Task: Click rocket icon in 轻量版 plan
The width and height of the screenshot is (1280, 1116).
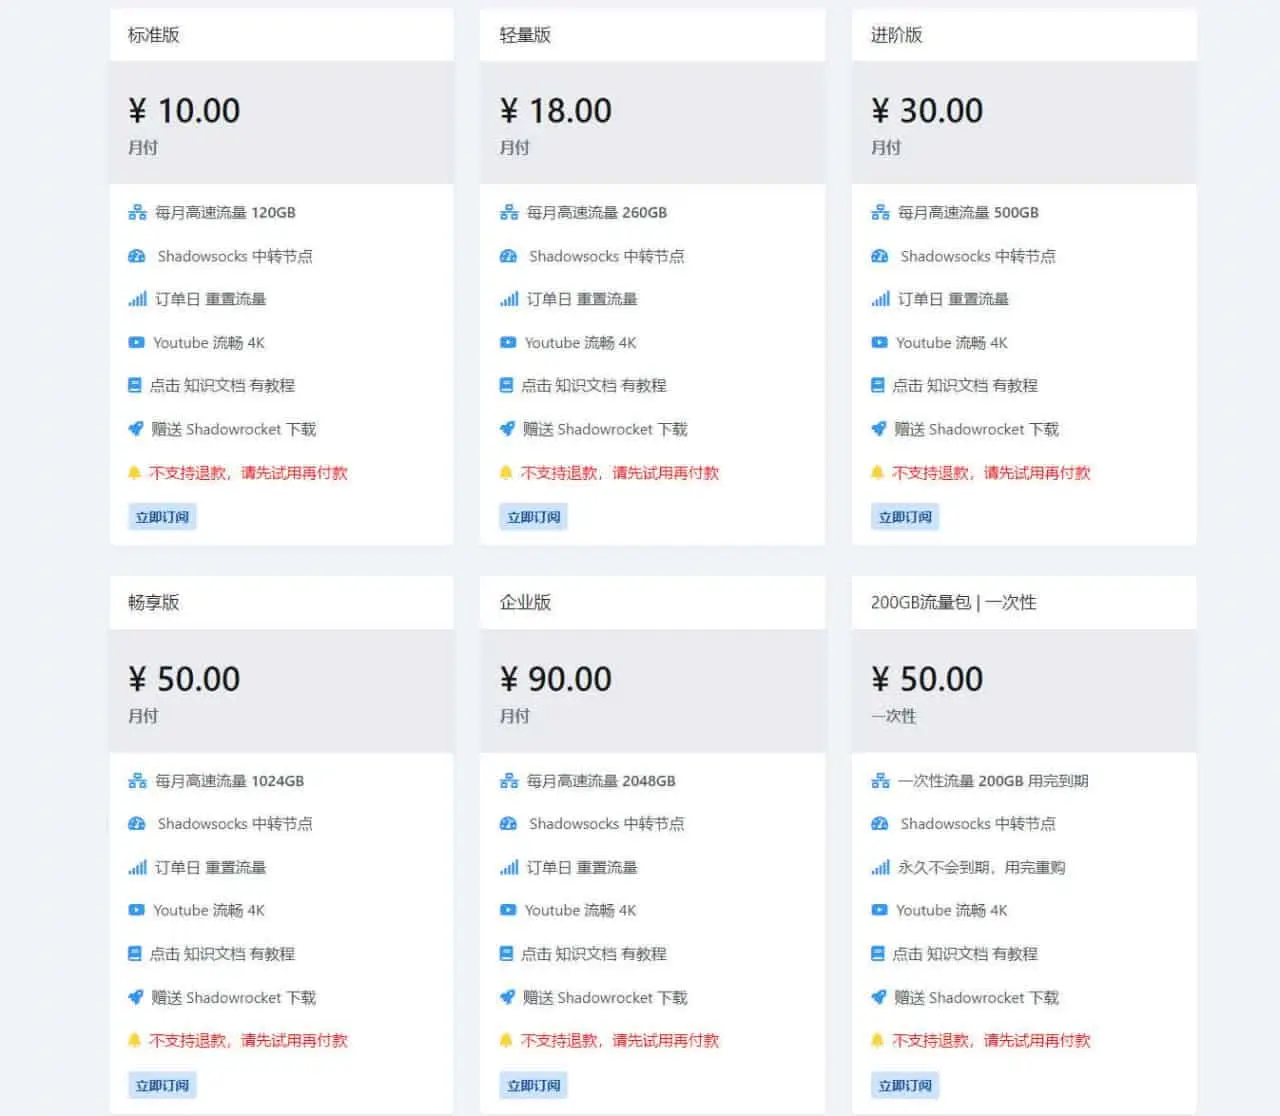Action: click(x=508, y=429)
